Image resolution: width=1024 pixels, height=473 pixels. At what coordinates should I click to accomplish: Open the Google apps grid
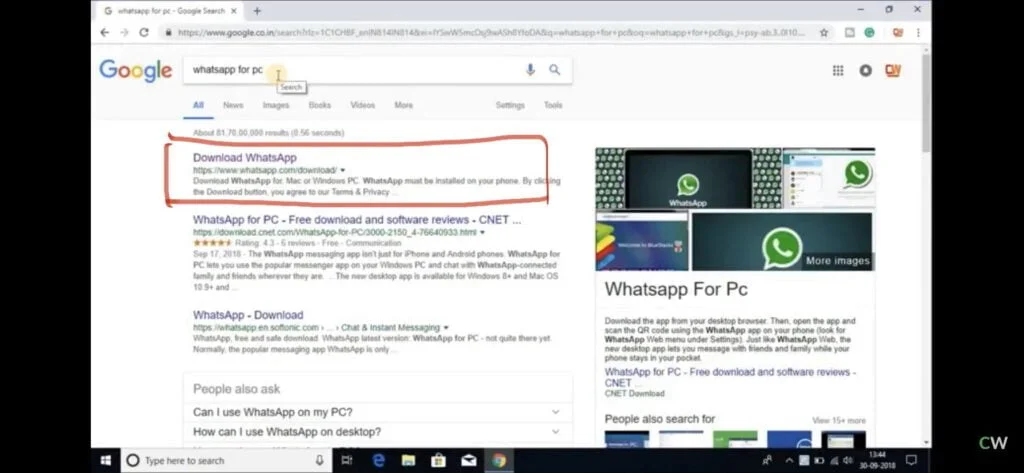(x=838, y=70)
